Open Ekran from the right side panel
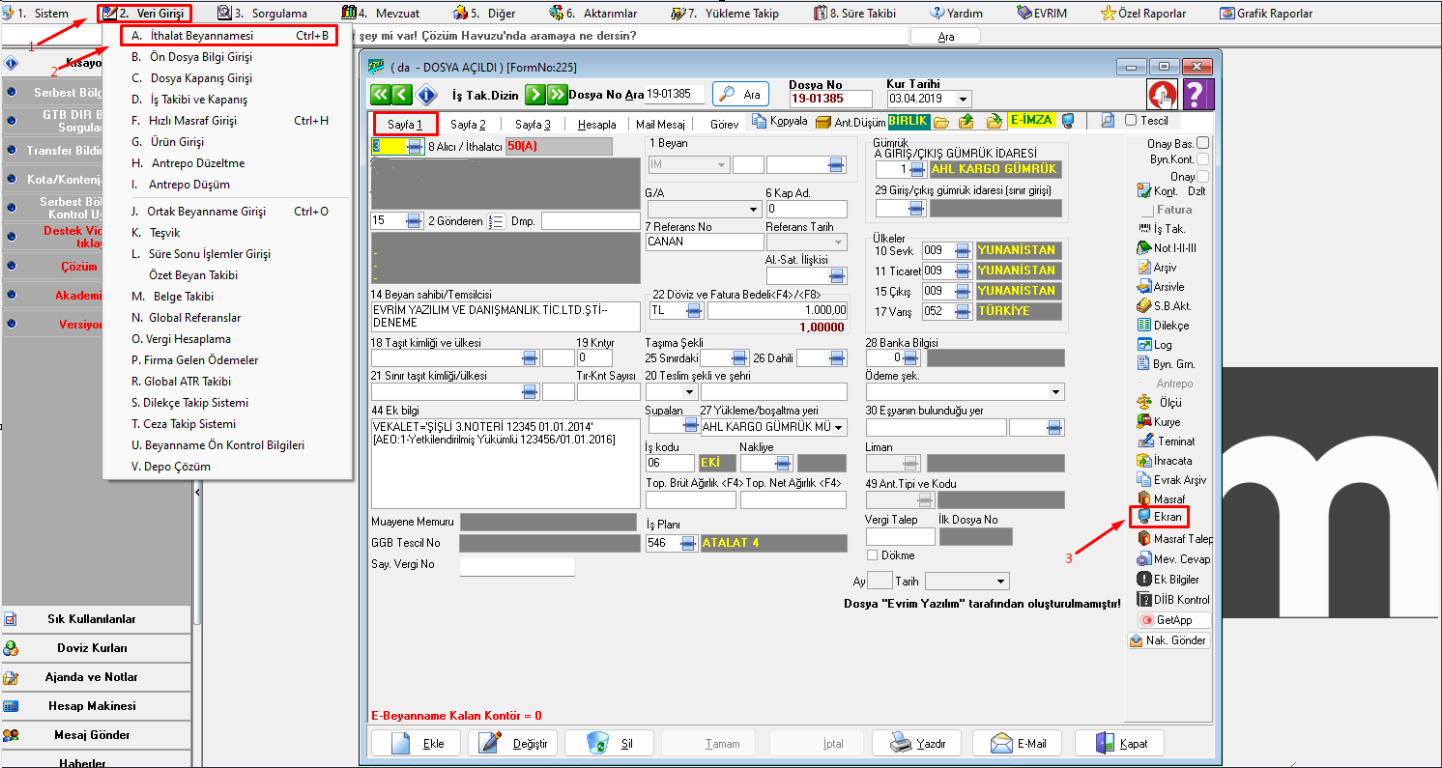The width and height of the screenshot is (1442, 768). 1159,517
